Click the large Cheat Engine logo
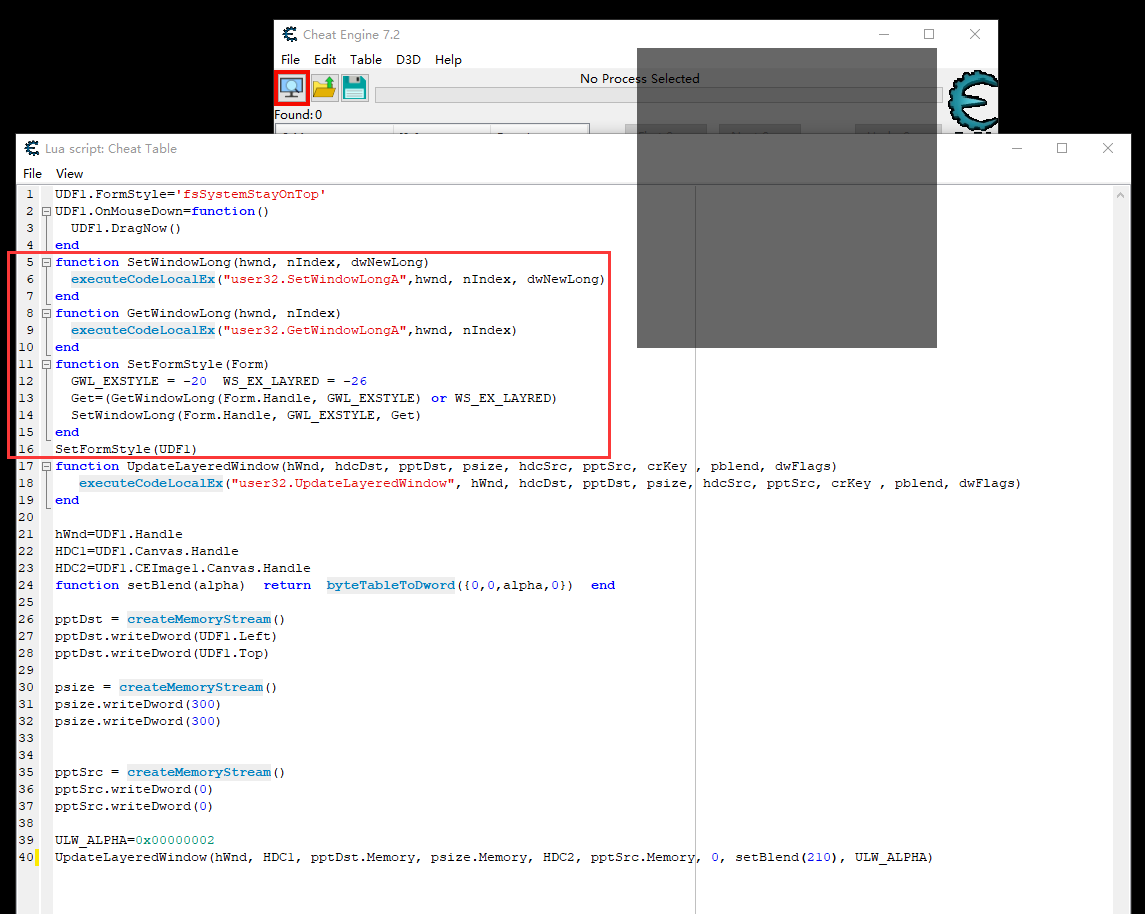 (972, 100)
